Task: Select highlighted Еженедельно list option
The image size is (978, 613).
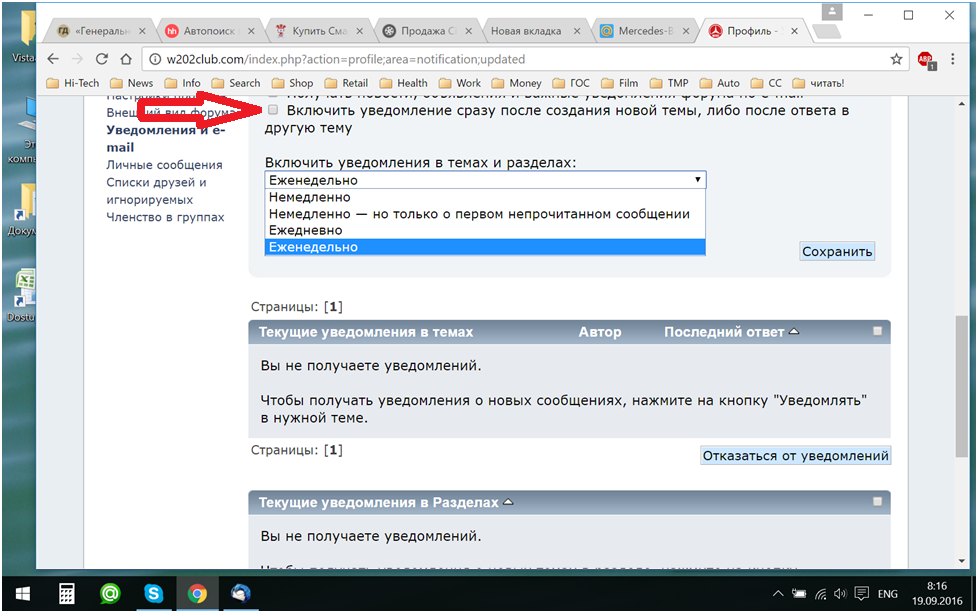Action: pos(485,247)
